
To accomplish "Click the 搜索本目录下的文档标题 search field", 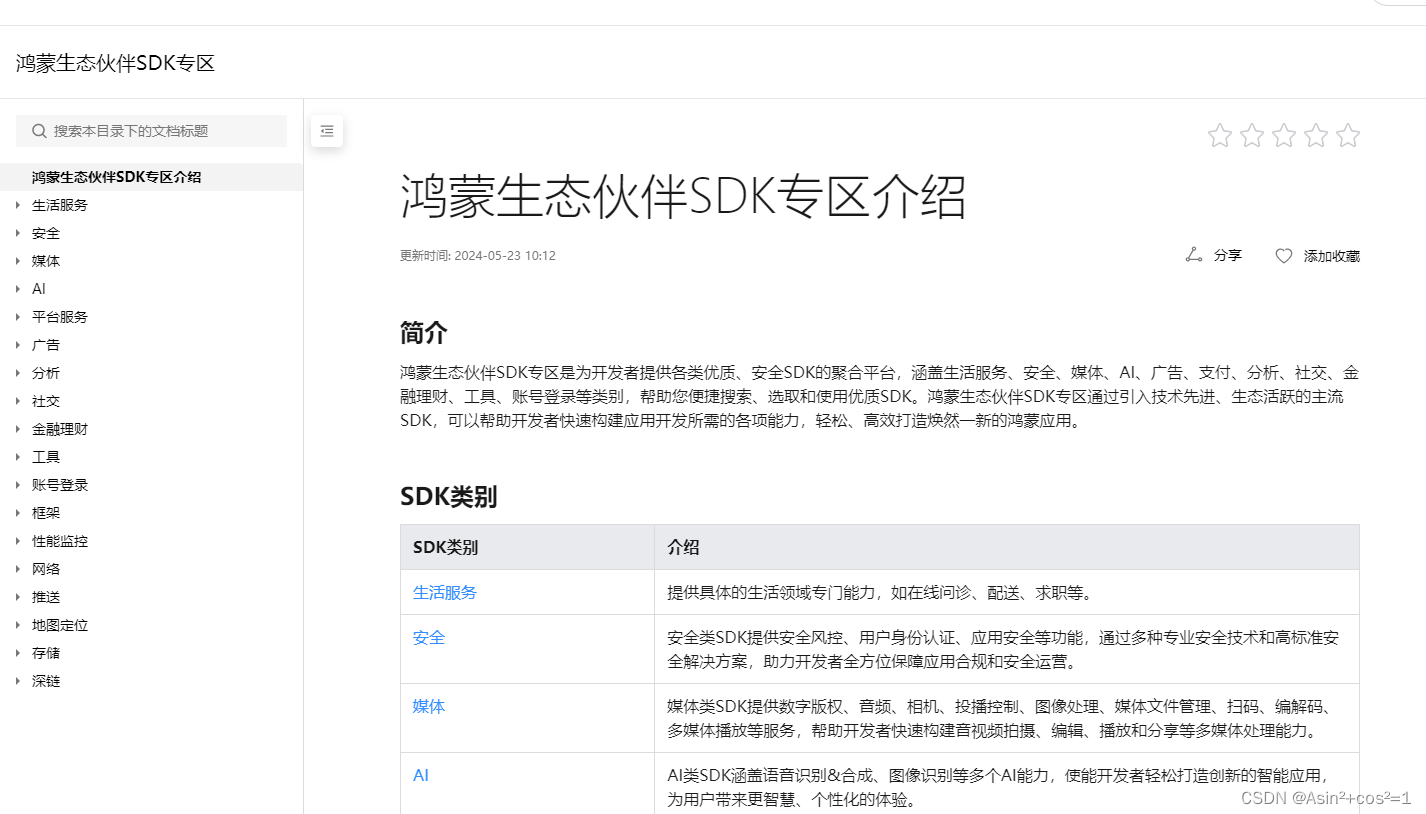I will tap(151, 131).
